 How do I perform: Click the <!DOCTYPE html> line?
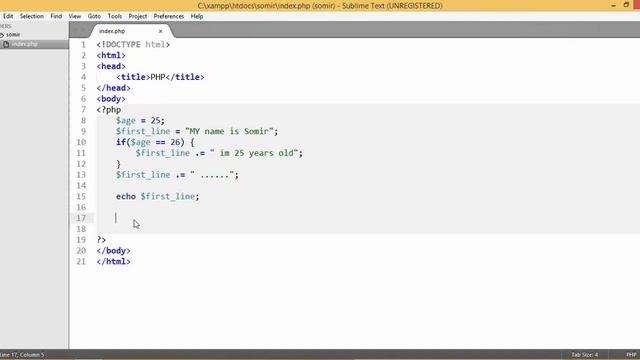click(x=133, y=44)
